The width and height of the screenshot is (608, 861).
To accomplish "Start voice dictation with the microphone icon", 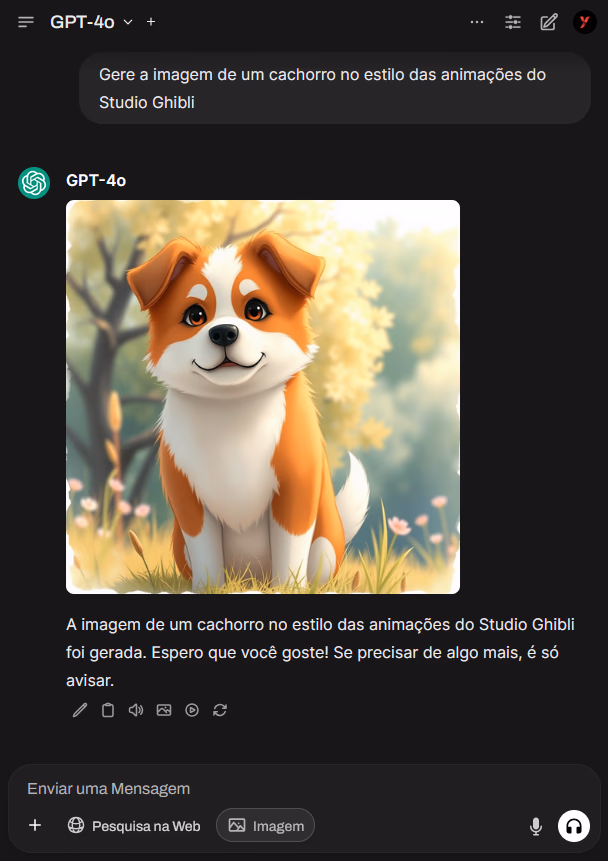I will (536, 826).
